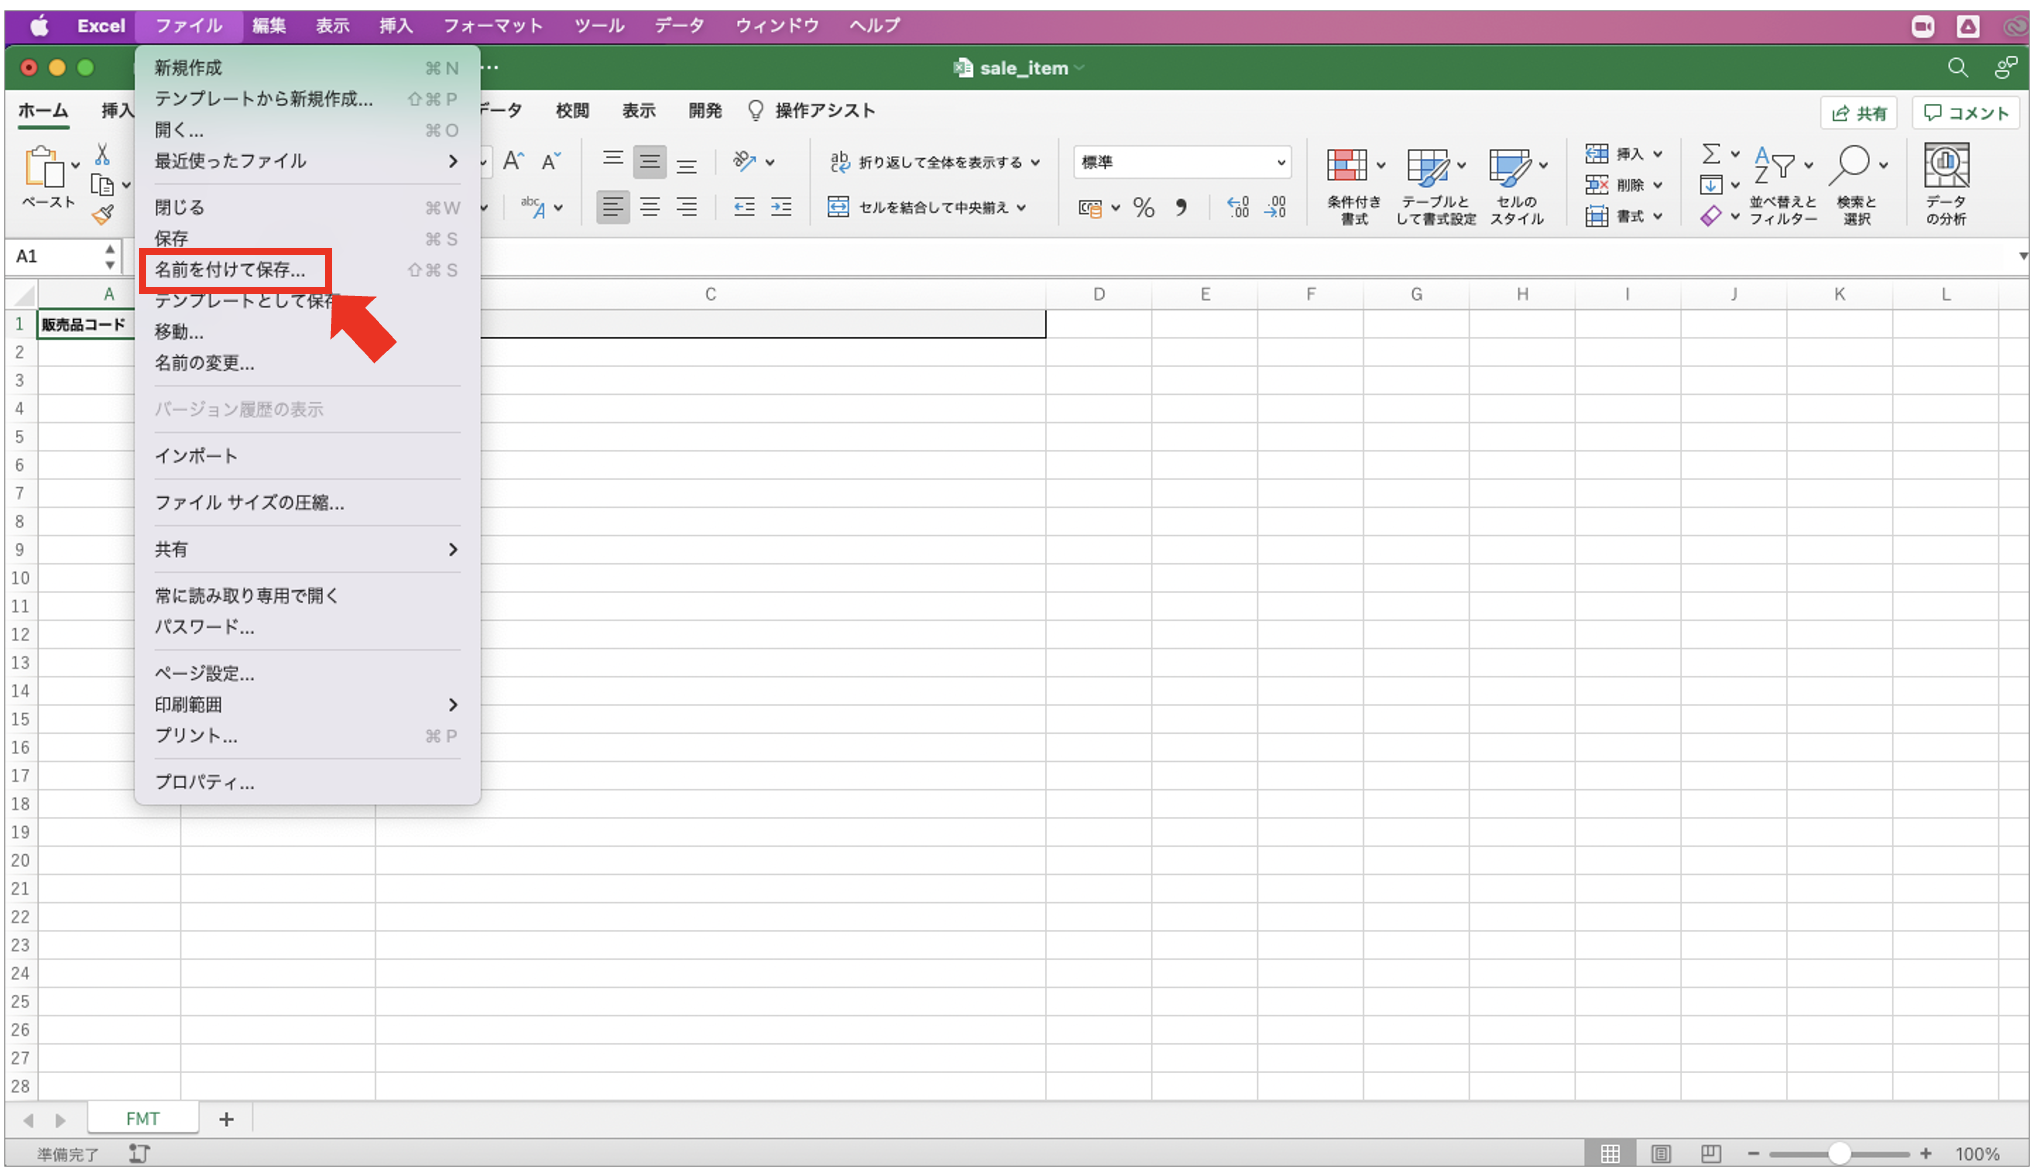This screenshot has height=1174, width=2034.
Task: Click the increase indent icon
Action: [781, 207]
